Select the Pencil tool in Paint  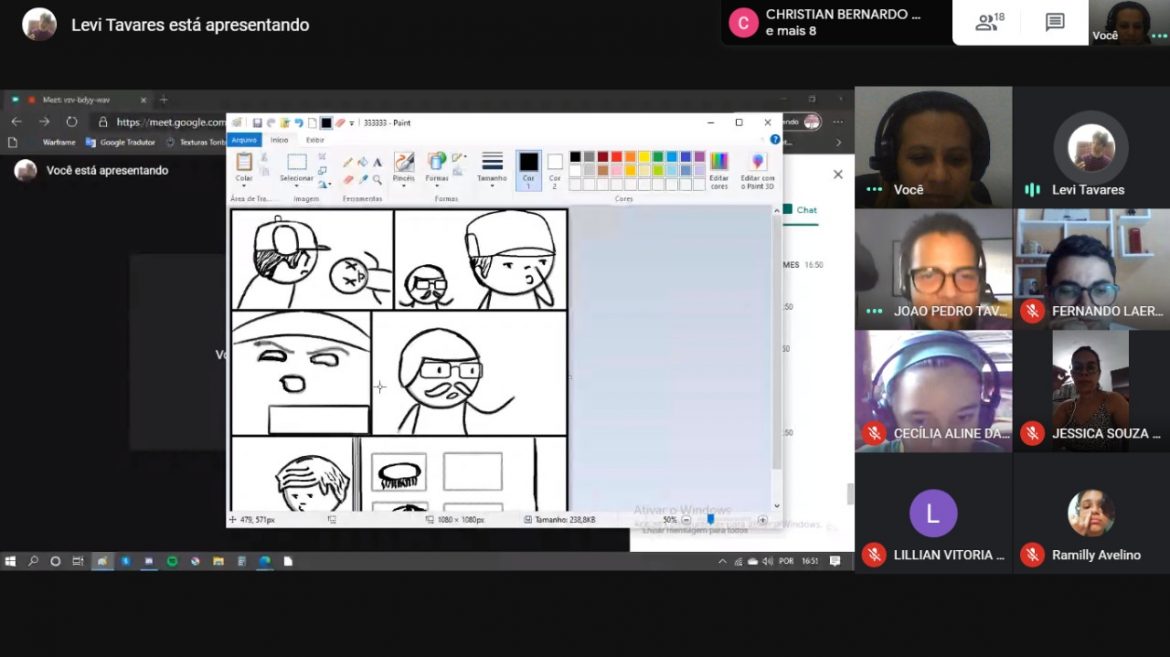point(348,162)
